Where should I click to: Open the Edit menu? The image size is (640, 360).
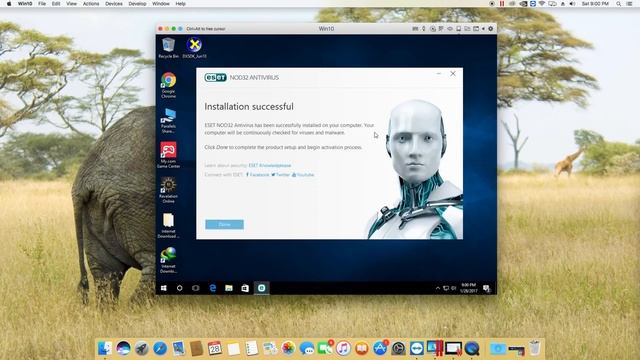(x=56, y=4)
